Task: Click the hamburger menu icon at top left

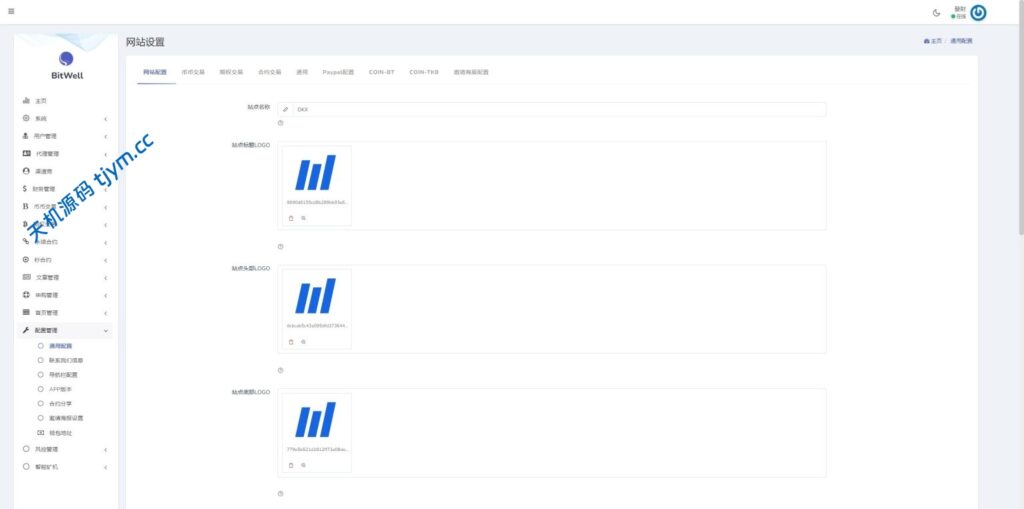Action: (11, 12)
